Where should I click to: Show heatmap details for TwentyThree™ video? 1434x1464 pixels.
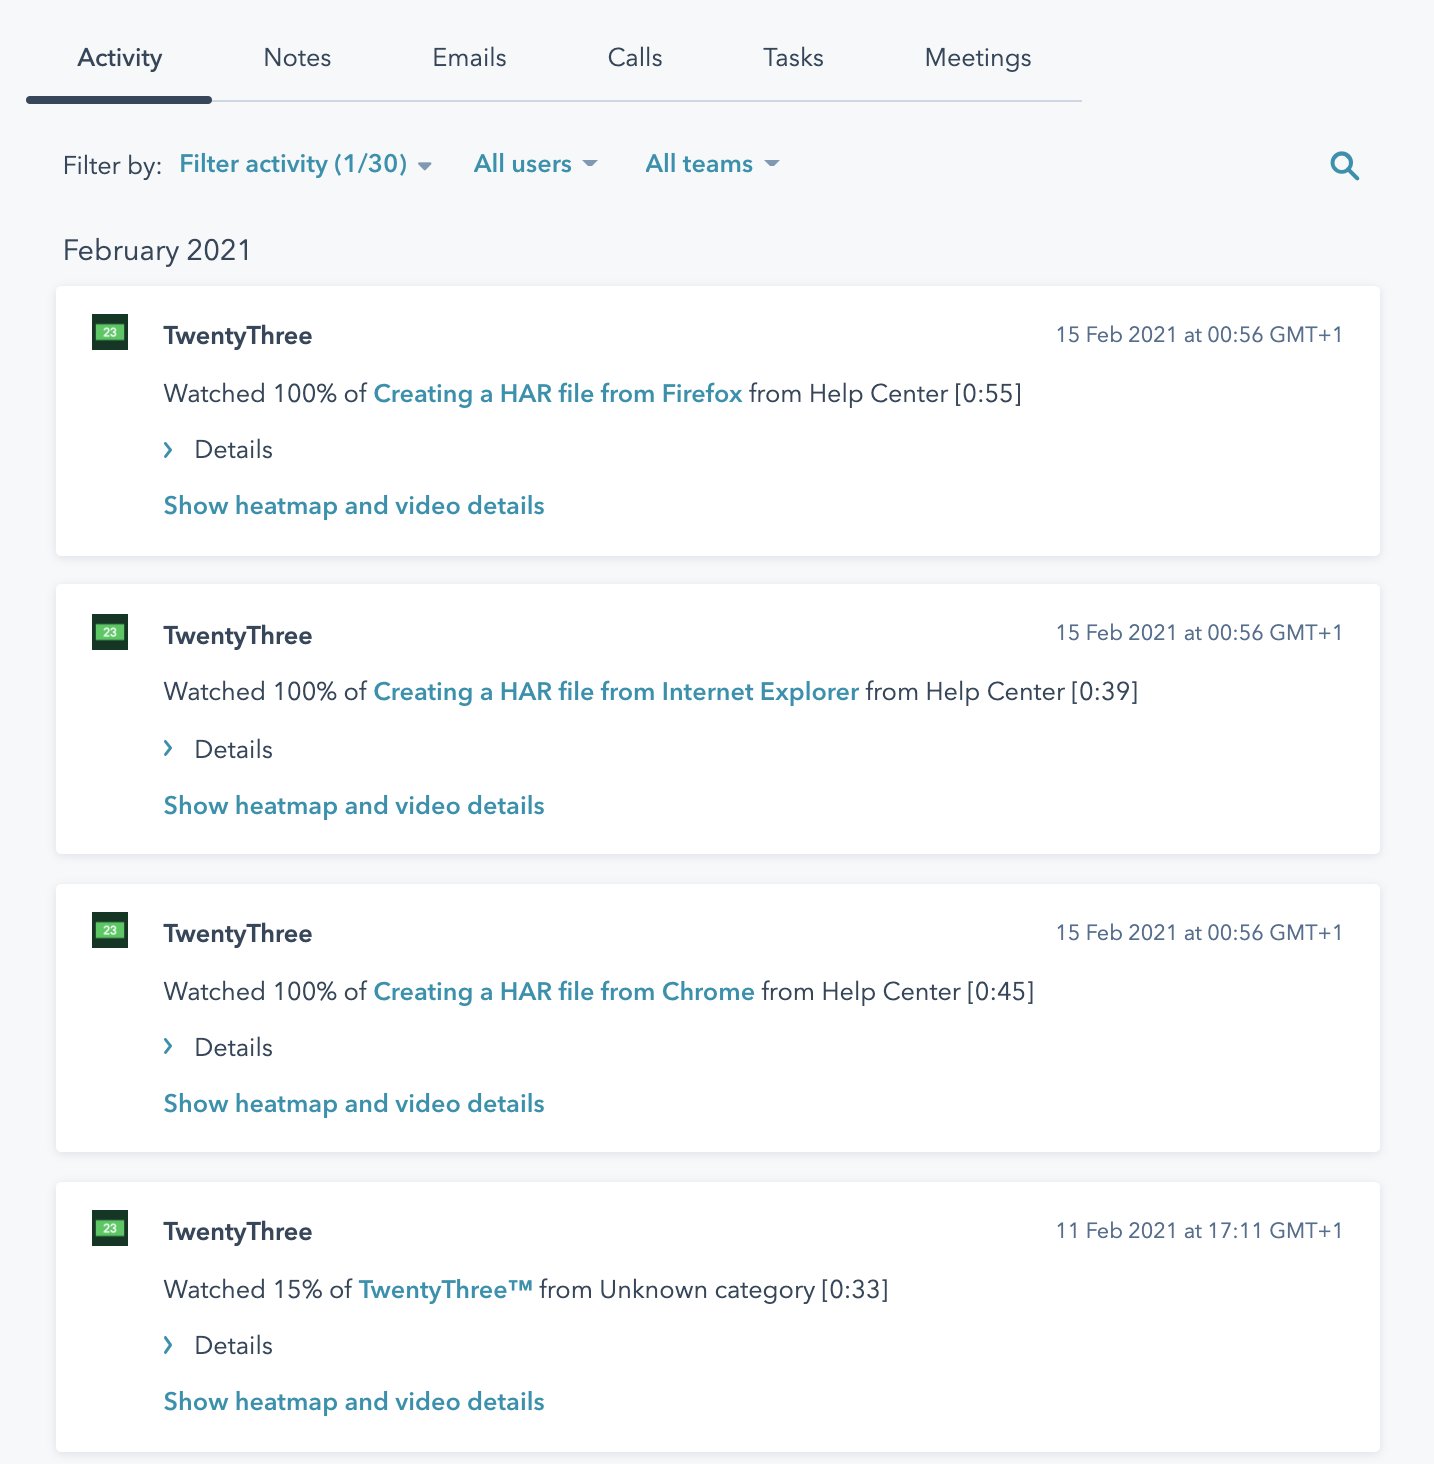click(354, 1402)
